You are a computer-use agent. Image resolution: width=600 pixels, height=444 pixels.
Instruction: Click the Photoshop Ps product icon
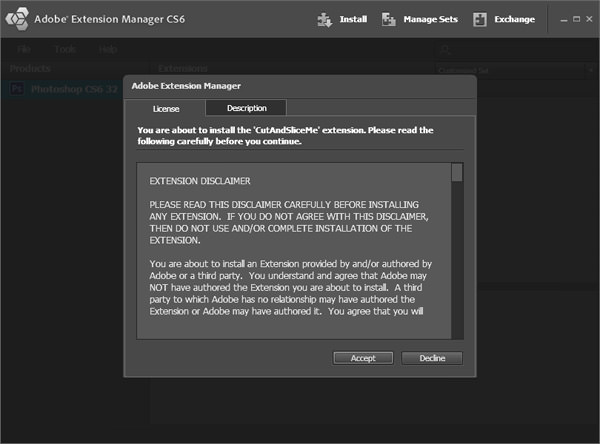[17, 89]
